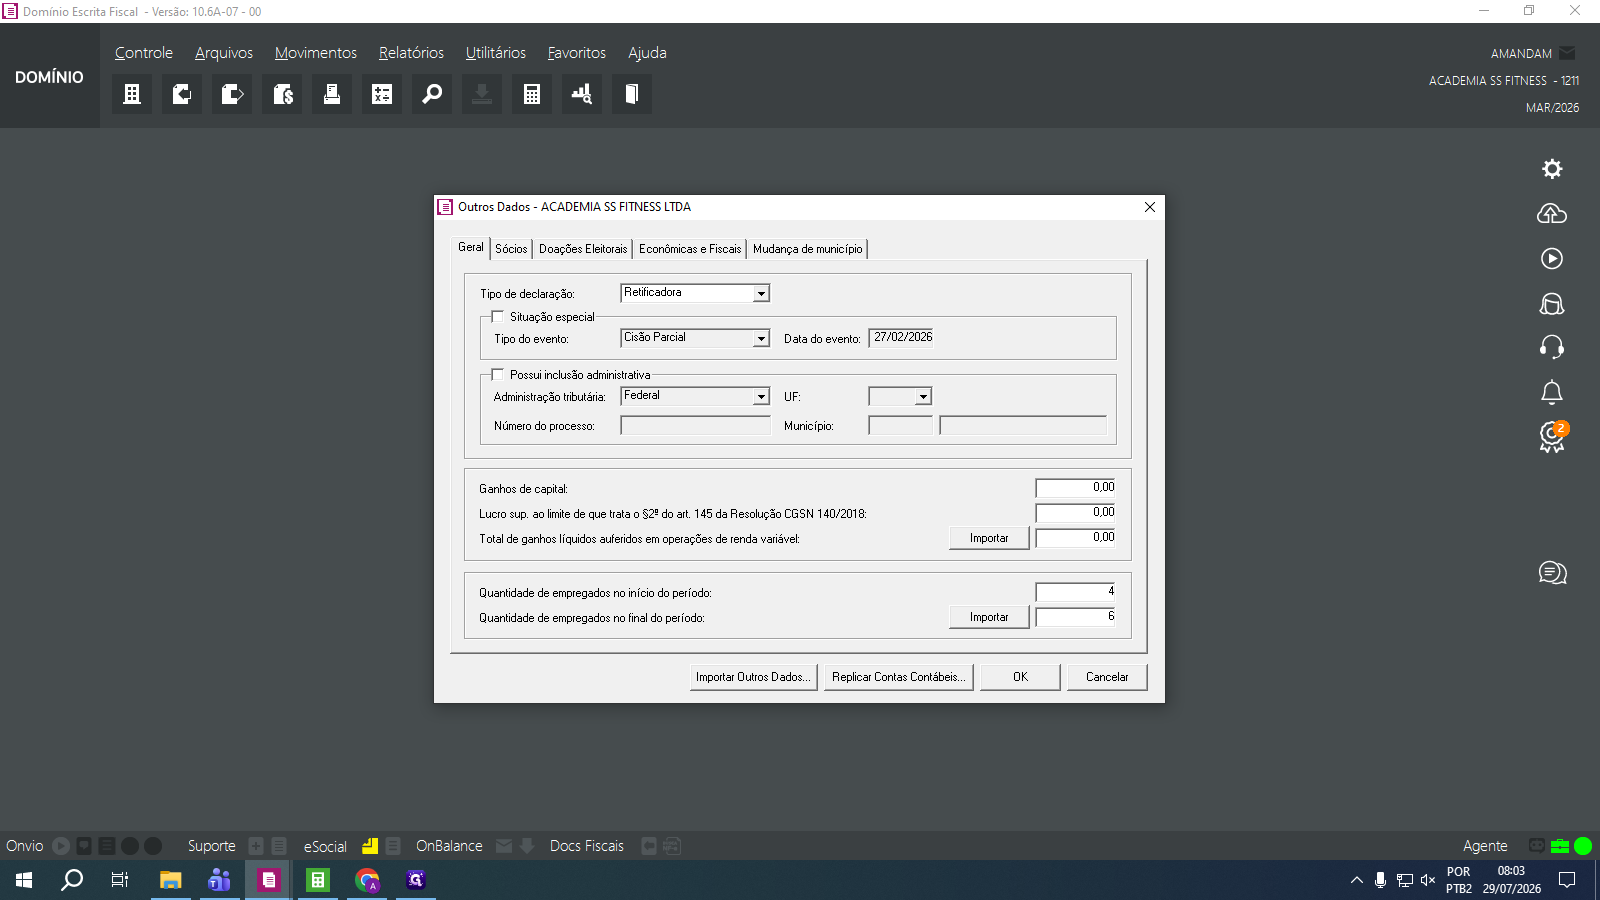Click the building (company) toolbar icon

[132, 94]
